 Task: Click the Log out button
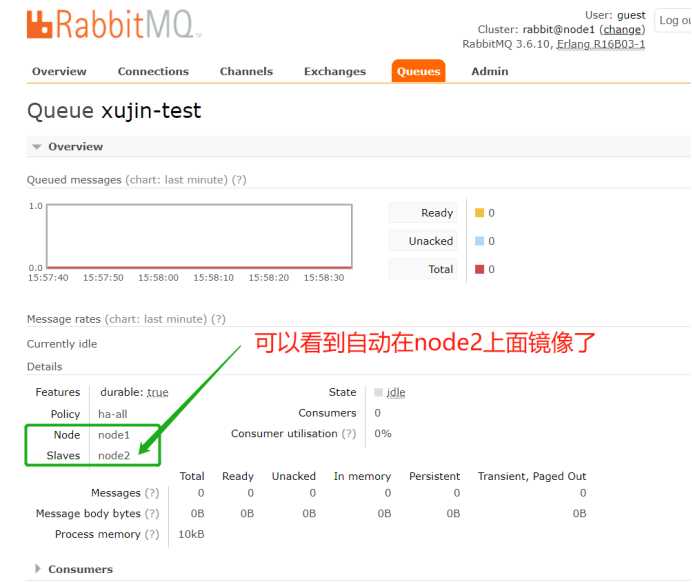(673, 20)
